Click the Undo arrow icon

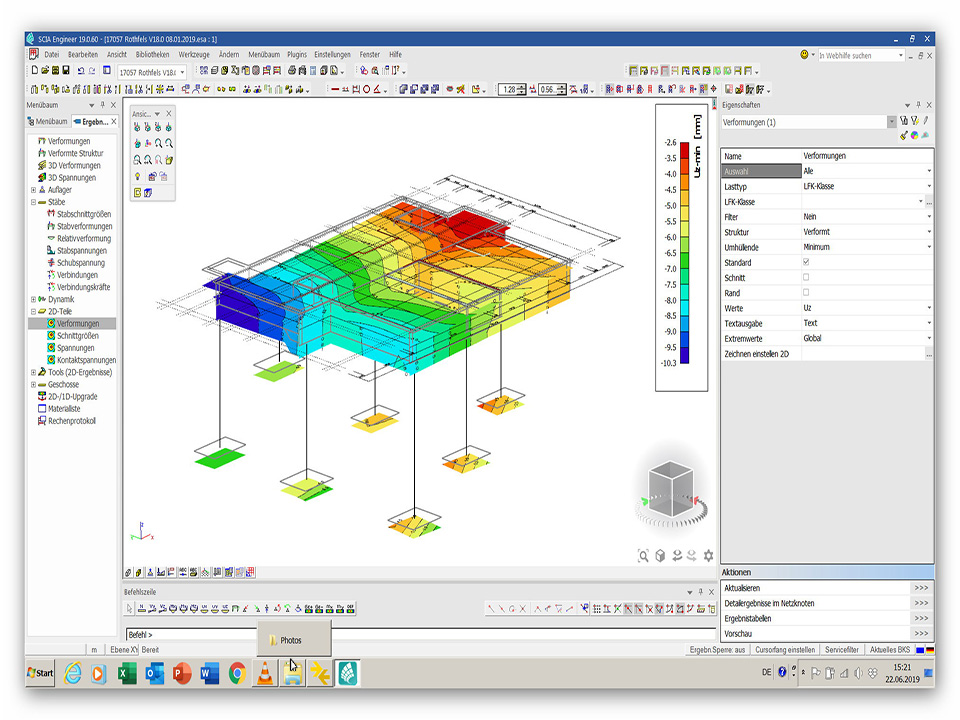(80, 71)
